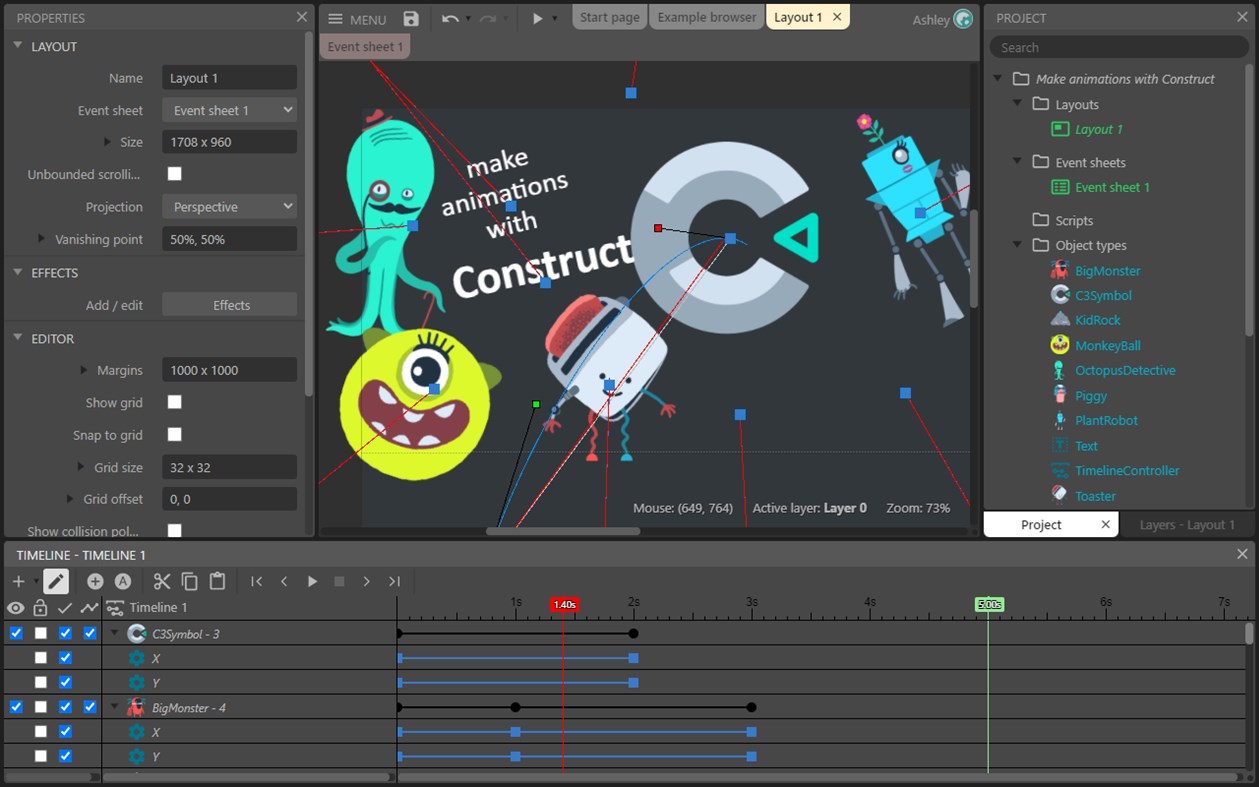Screen dimensions: 1259x787
Task: Enable the Show grid checkbox in Properties
Action: coord(174,402)
